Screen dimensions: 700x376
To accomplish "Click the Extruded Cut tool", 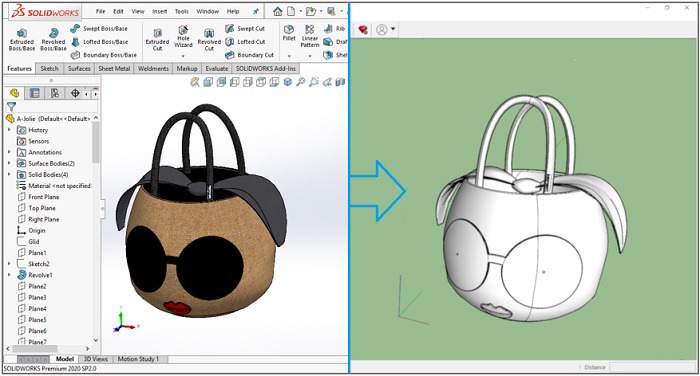I will 157,39.
